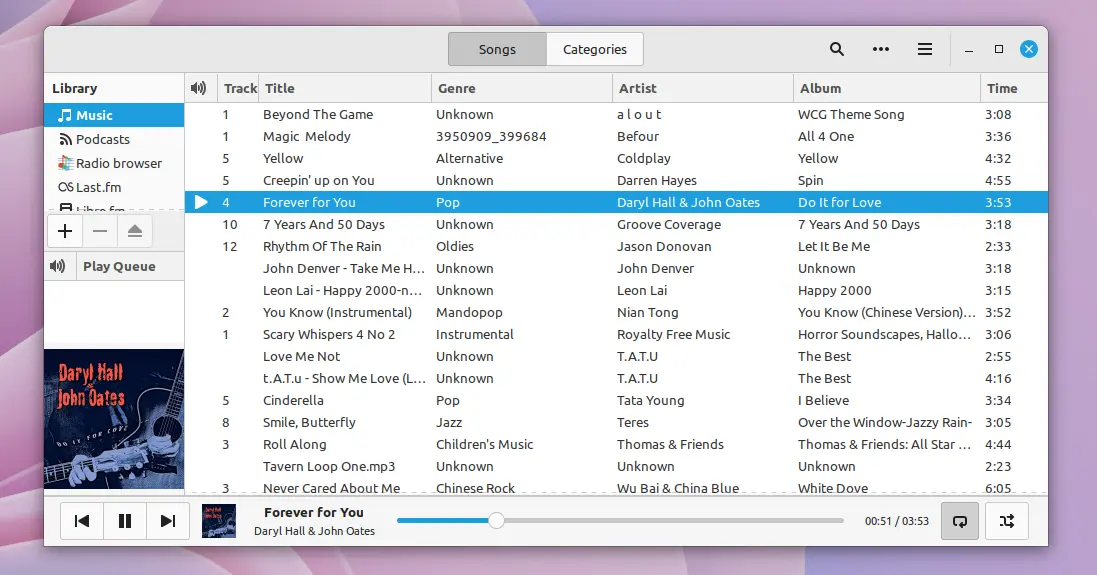1097x575 pixels.
Task: Click the plus add playlist button
Action: (65, 231)
